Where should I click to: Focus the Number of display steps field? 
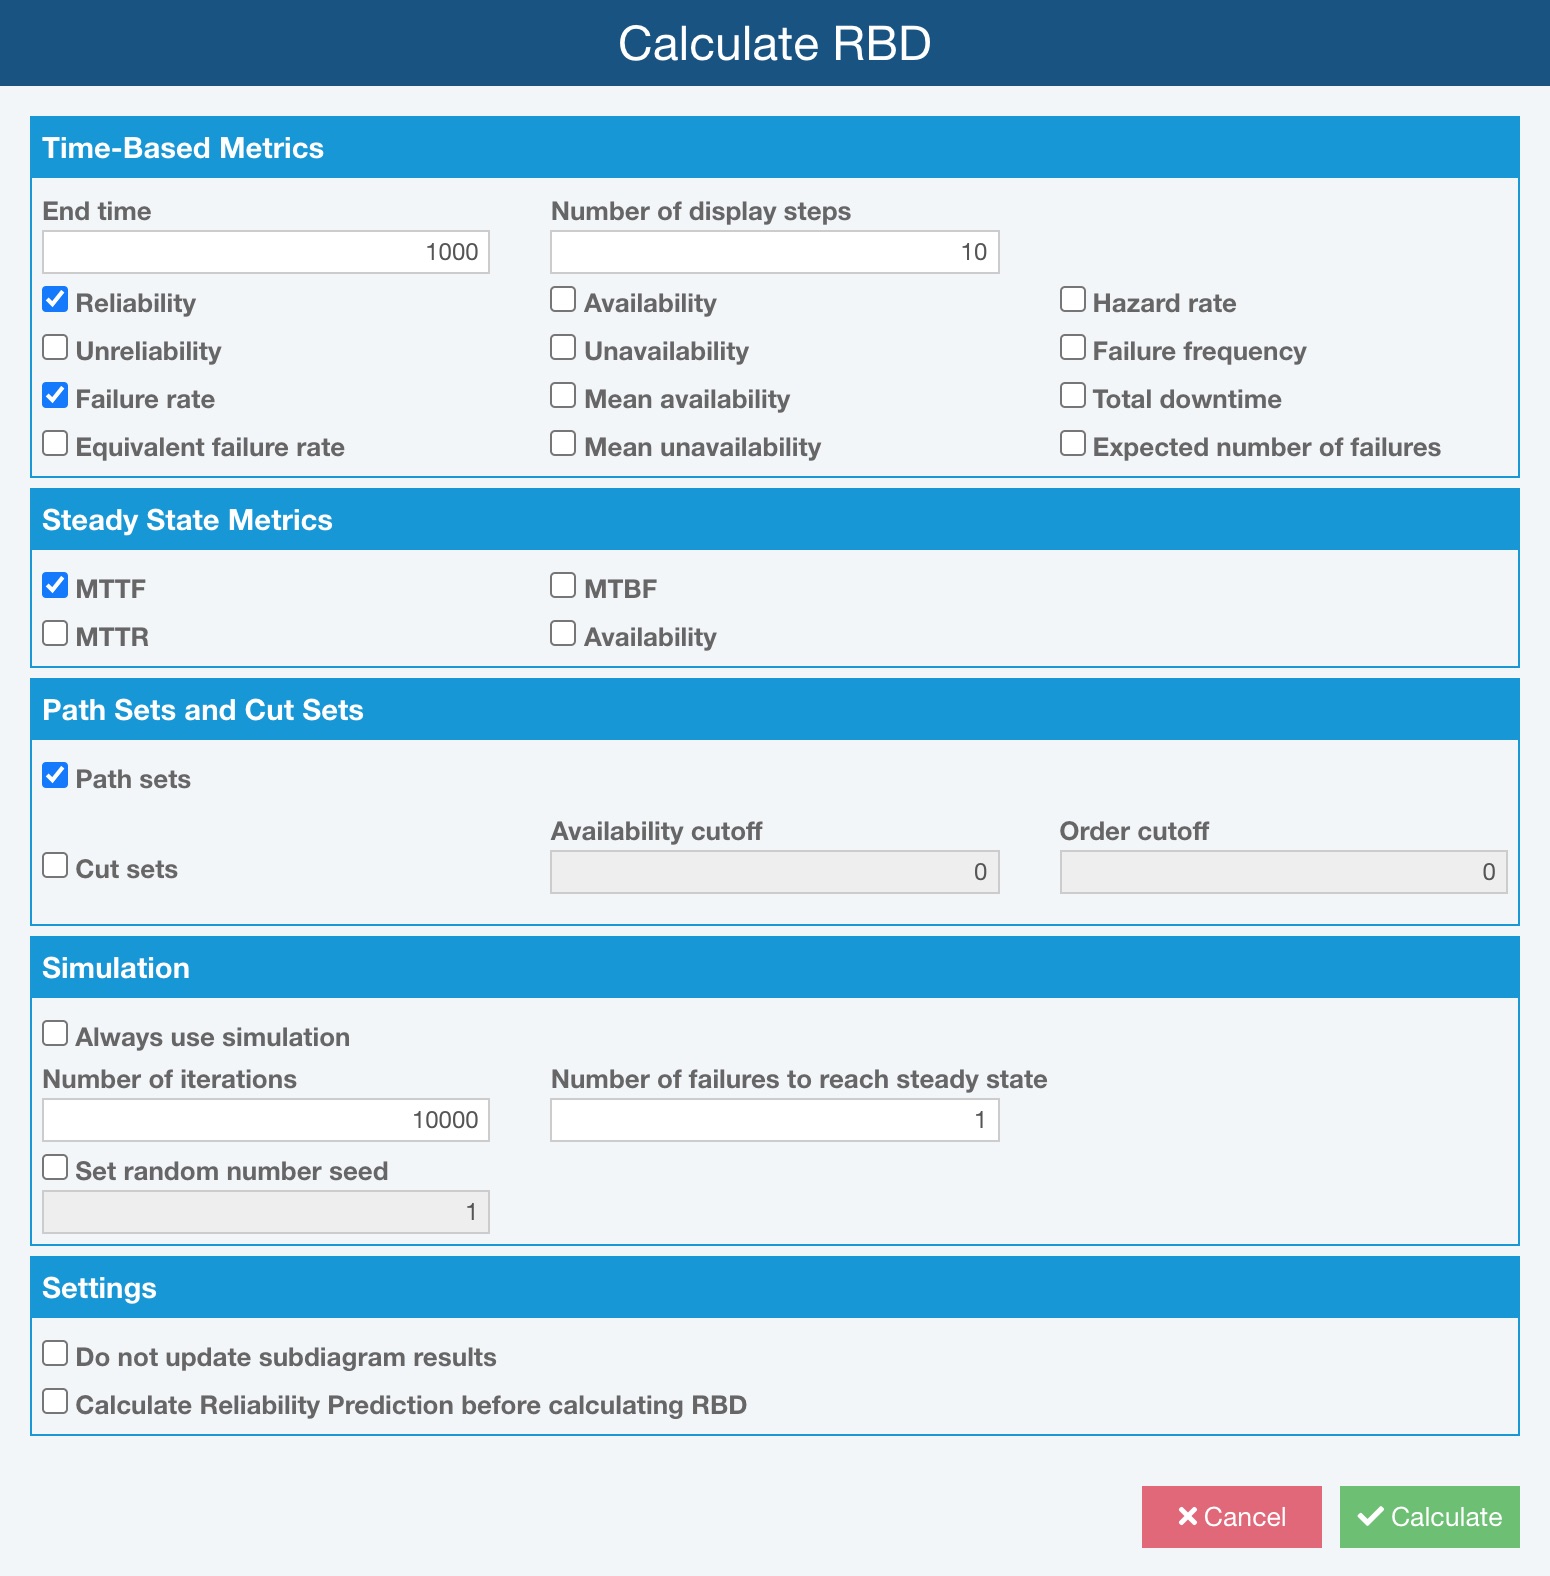click(x=774, y=252)
